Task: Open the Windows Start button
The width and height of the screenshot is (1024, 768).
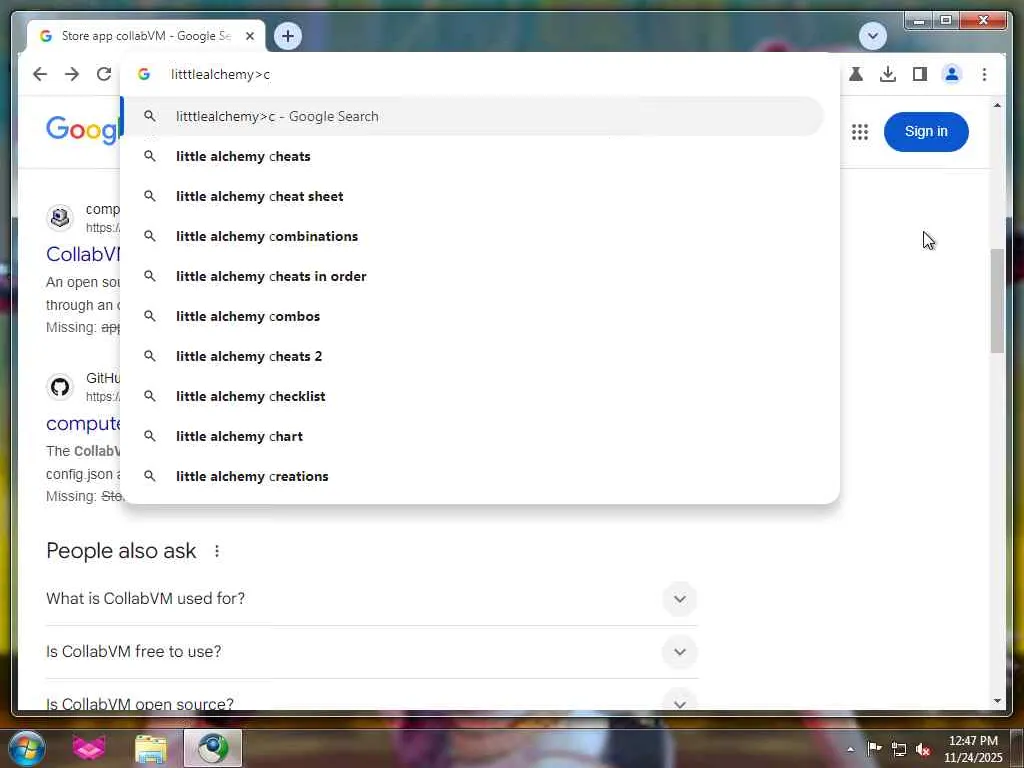Action: click(x=27, y=748)
